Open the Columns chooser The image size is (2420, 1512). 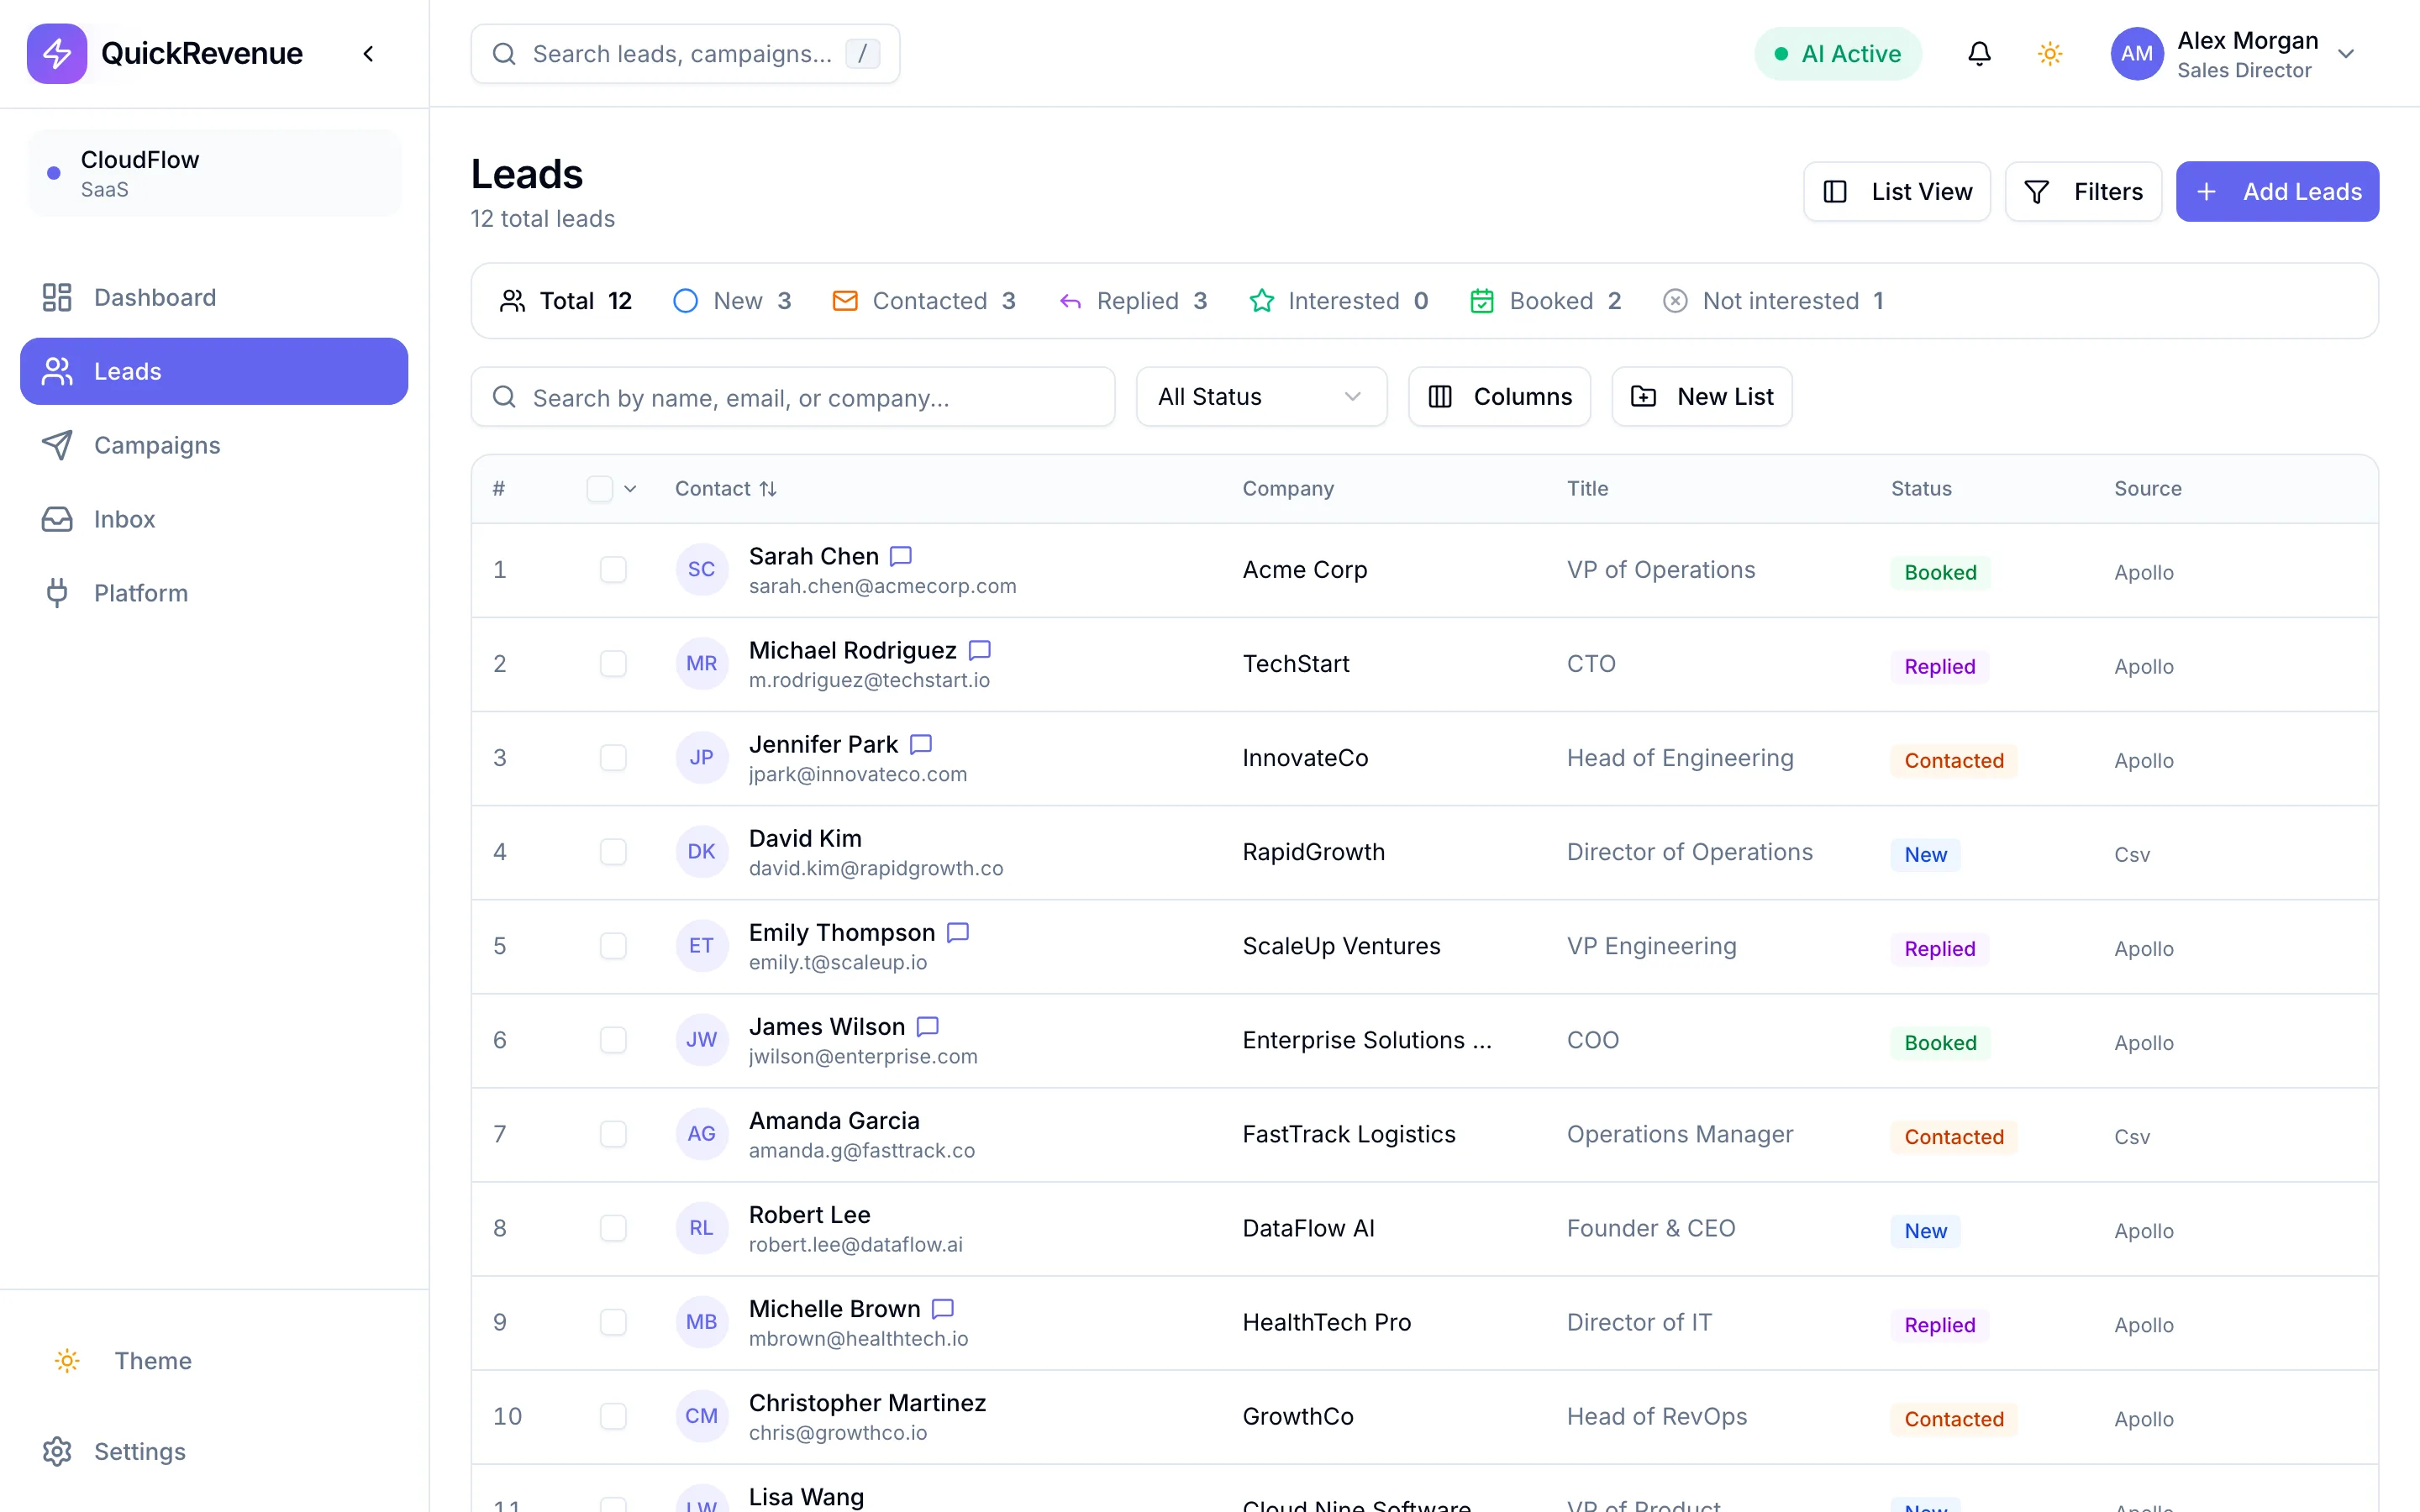tap(1499, 397)
